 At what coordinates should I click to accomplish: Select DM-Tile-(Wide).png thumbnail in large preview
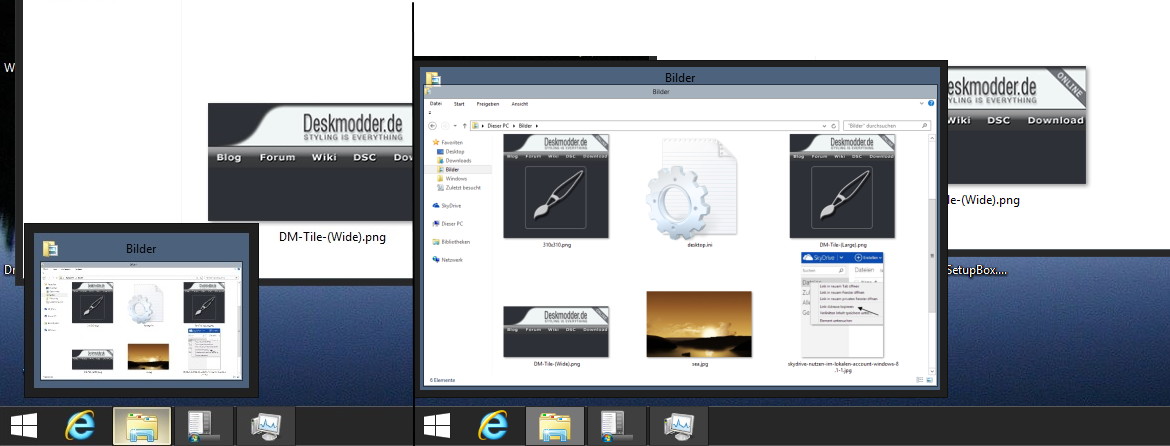[x=556, y=332]
